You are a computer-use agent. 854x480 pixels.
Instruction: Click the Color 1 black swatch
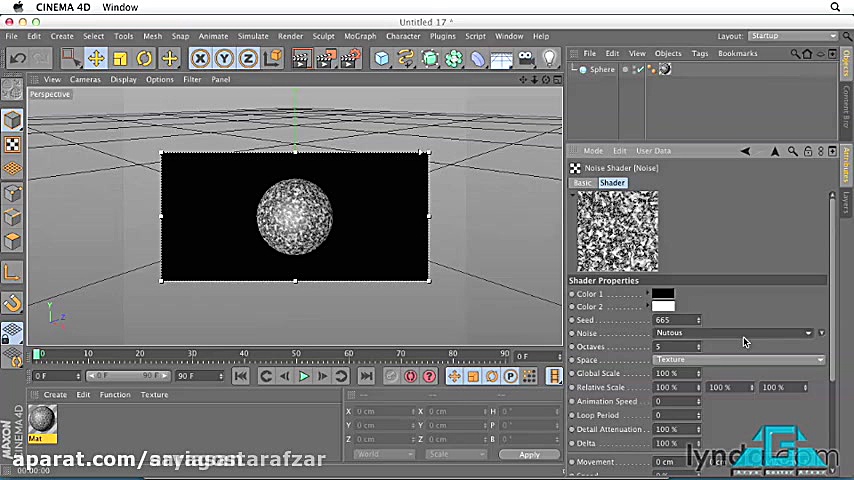tap(663, 294)
